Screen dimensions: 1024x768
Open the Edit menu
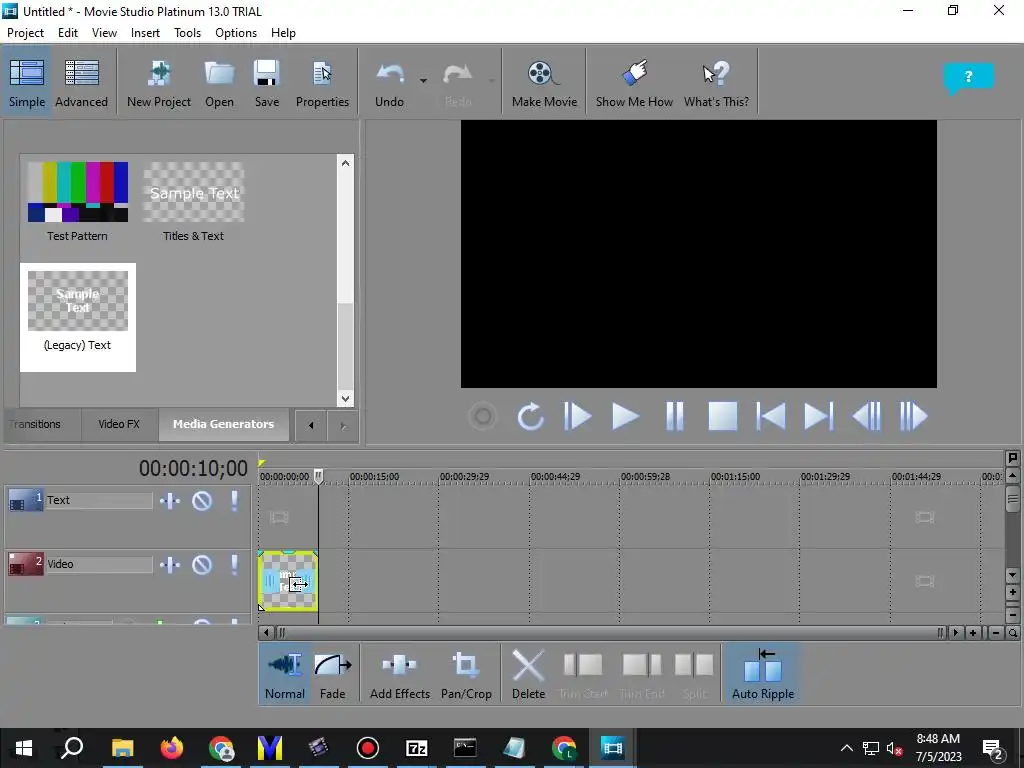[67, 33]
